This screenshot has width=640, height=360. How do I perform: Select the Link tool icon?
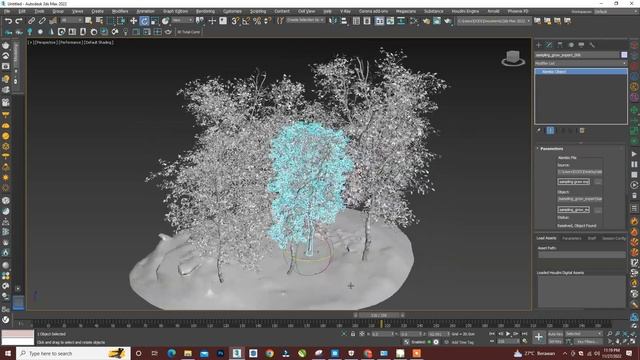[x=31, y=20]
